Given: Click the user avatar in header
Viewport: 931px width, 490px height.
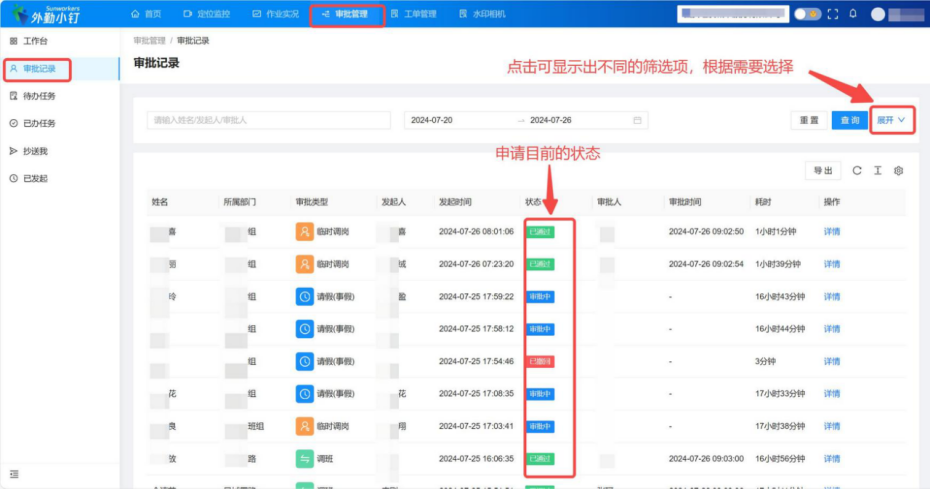Looking at the screenshot, I should coord(878,14).
